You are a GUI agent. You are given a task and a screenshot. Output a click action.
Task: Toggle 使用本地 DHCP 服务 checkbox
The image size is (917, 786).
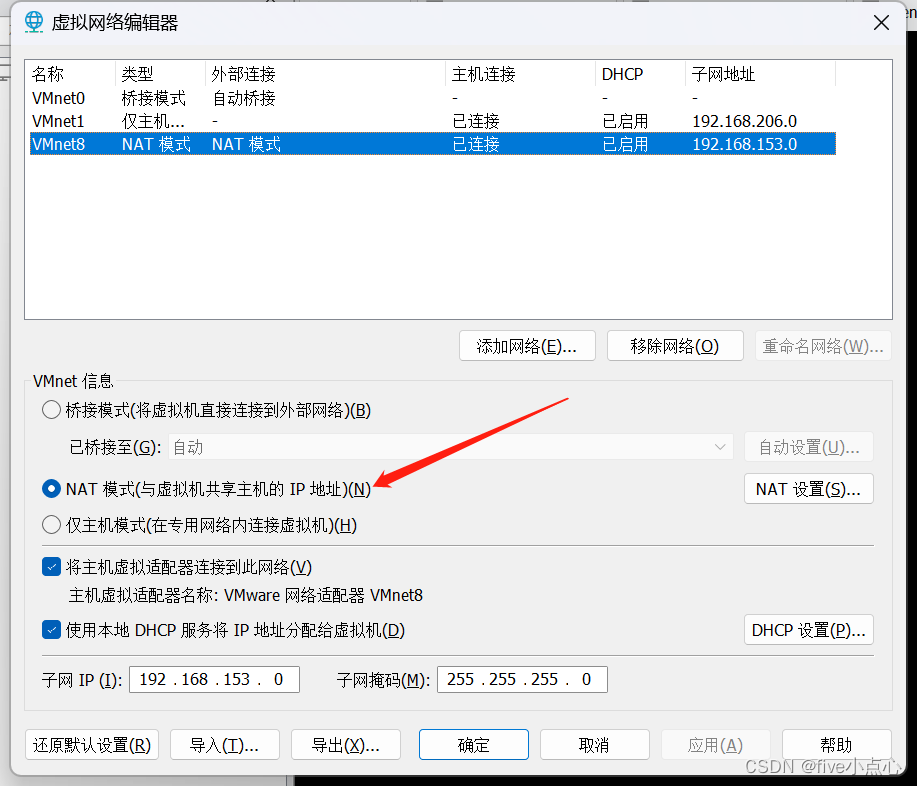click(51, 630)
